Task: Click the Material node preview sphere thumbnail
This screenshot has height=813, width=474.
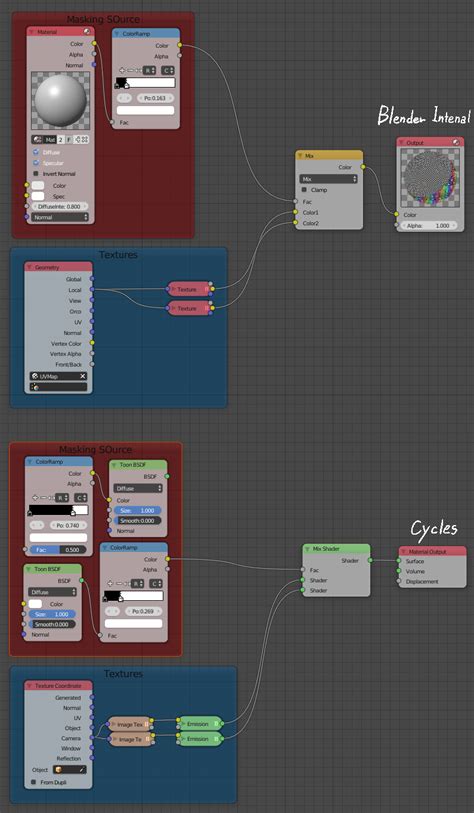Action: [60, 101]
